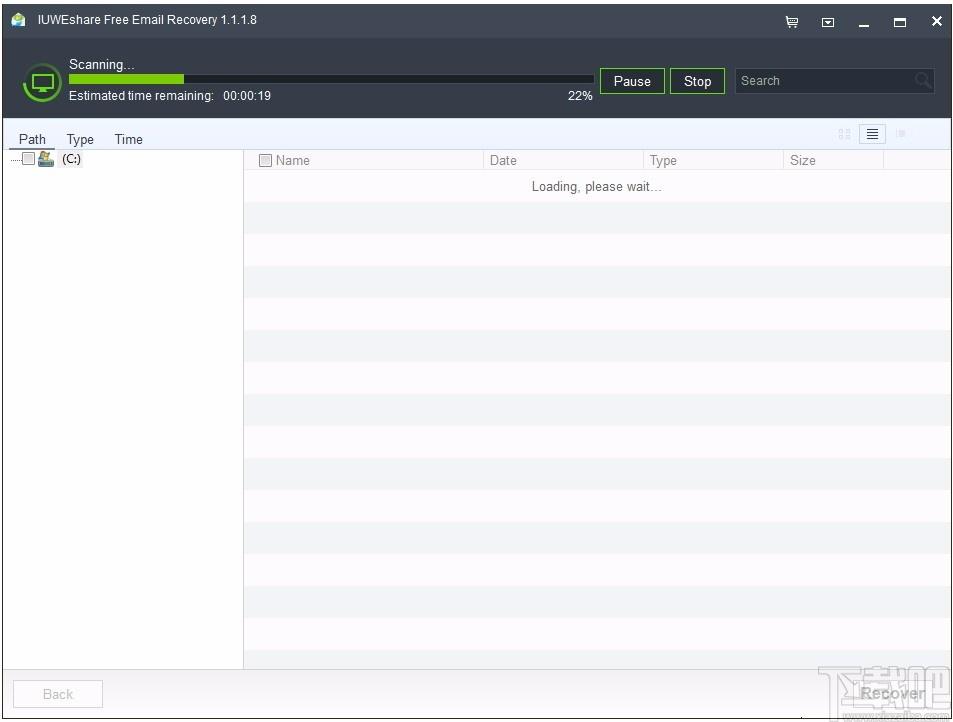Maximize the Email Recovery window
953x722 pixels.
click(900, 22)
